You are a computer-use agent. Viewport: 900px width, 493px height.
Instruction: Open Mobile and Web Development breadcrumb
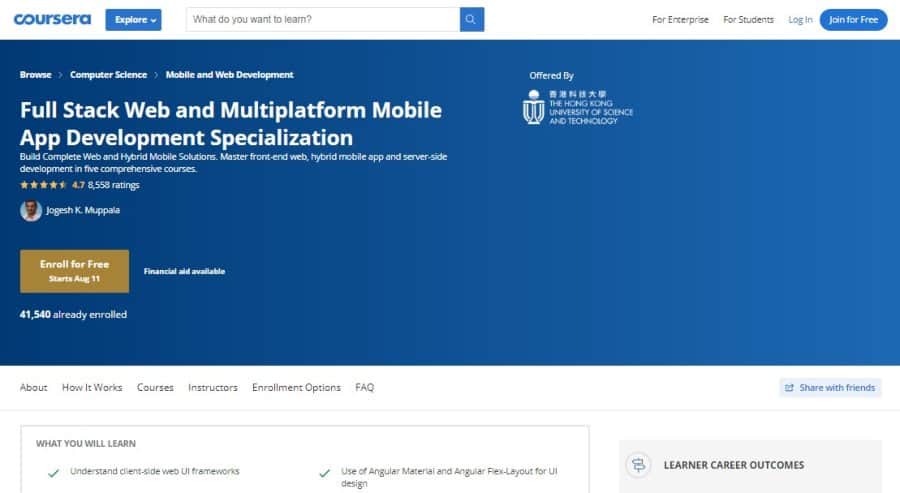(230, 75)
